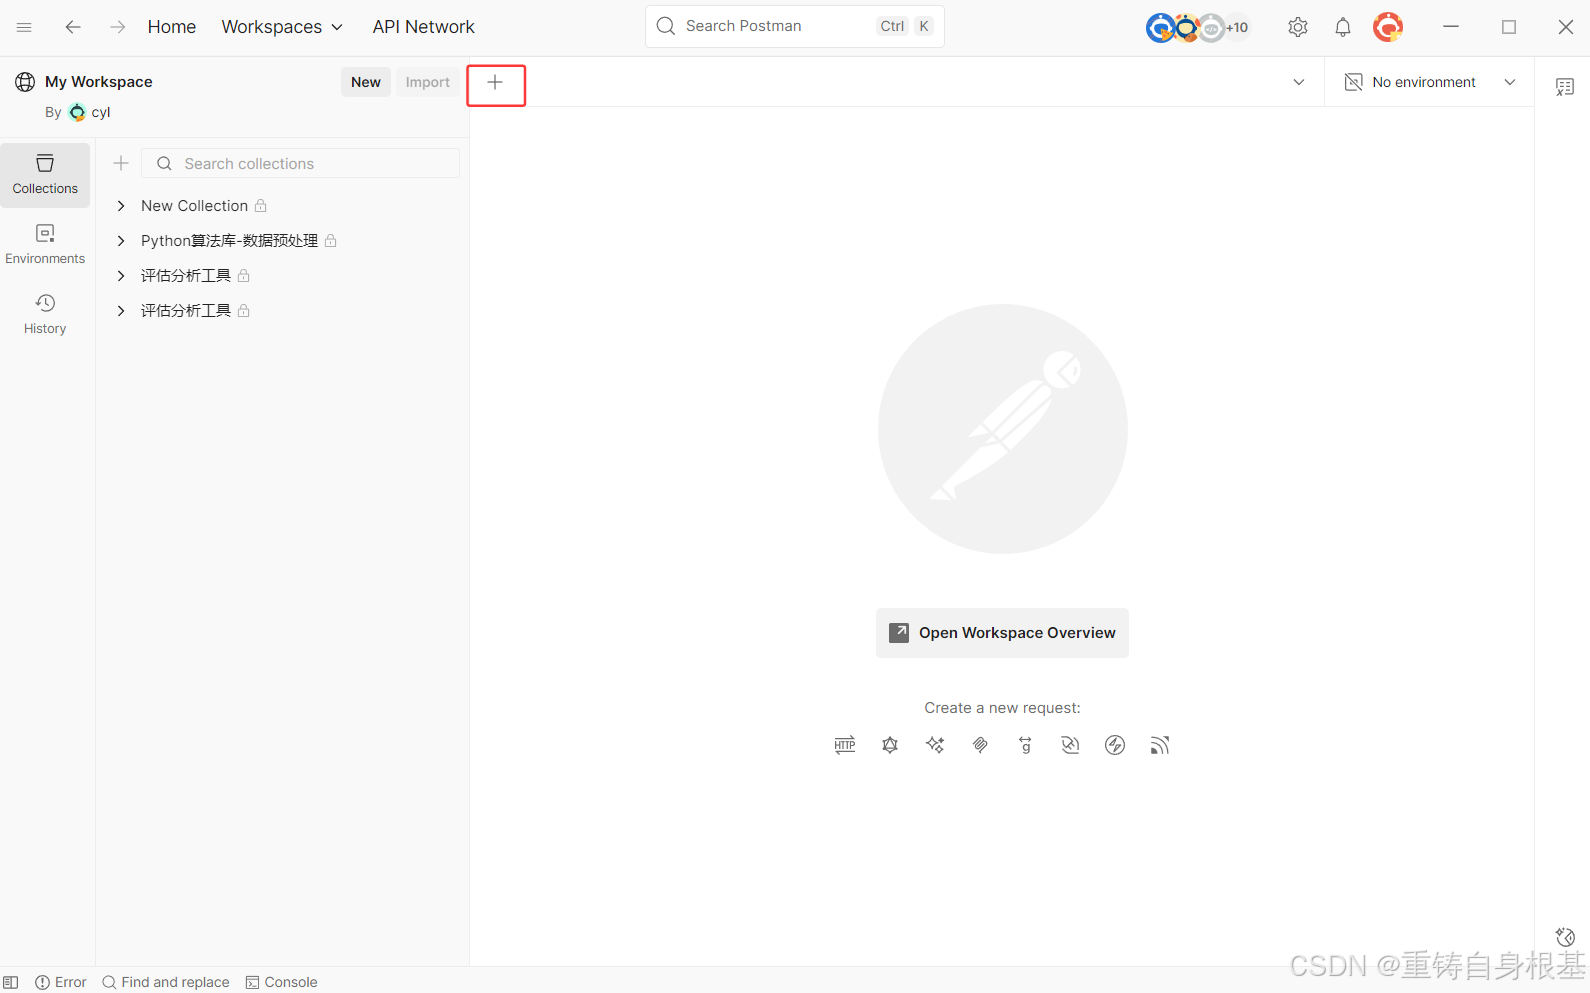Screen dimensions: 1590x993
Task: Open the API Network page
Action: tap(423, 27)
